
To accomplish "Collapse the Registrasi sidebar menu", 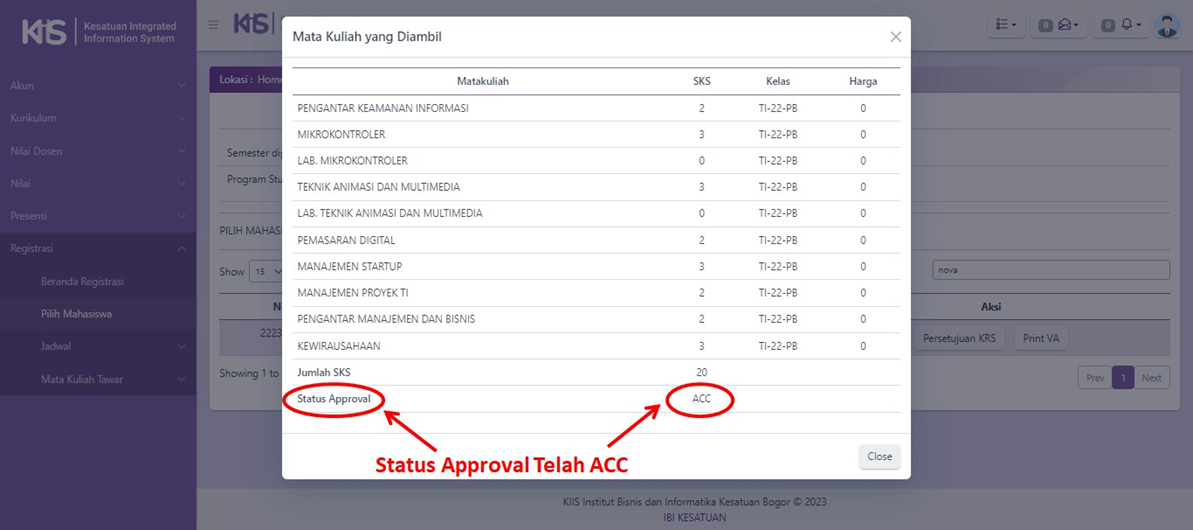I will click(97, 248).
